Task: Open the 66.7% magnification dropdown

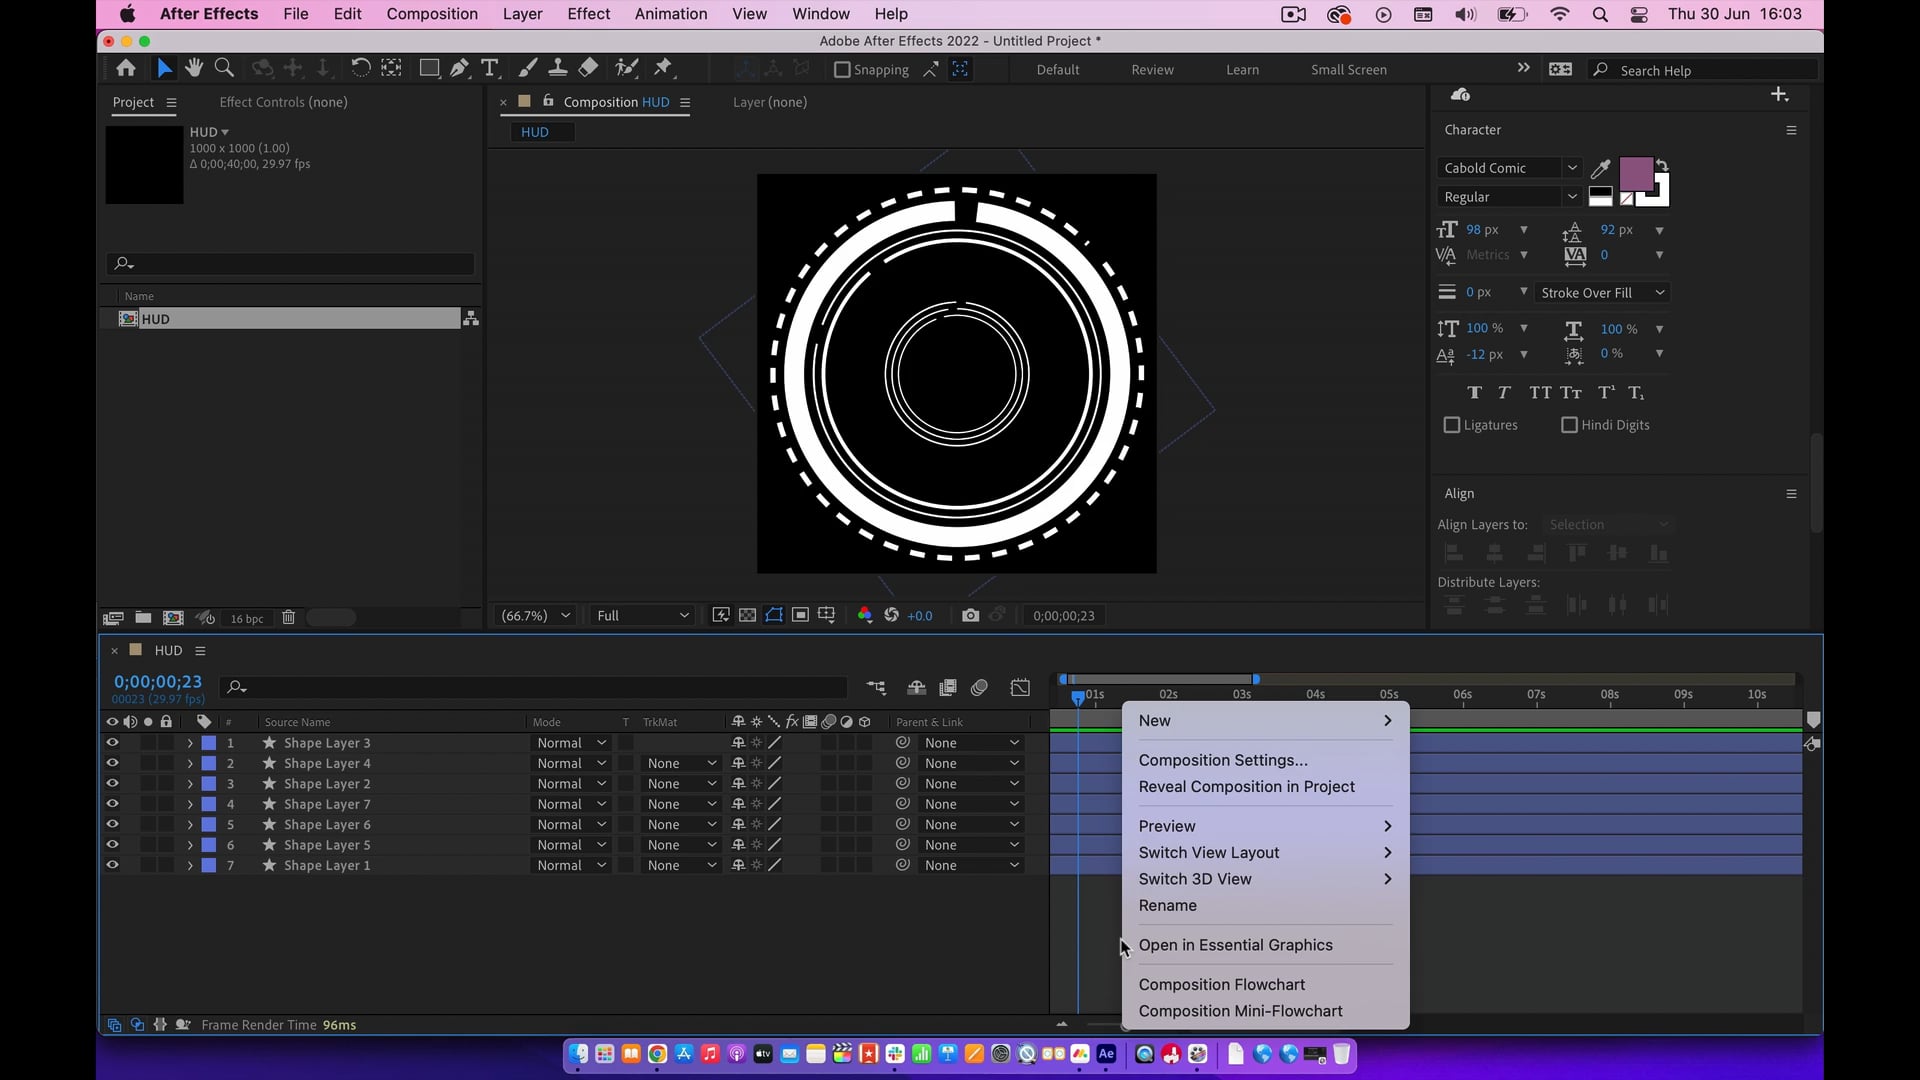Action: click(535, 616)
